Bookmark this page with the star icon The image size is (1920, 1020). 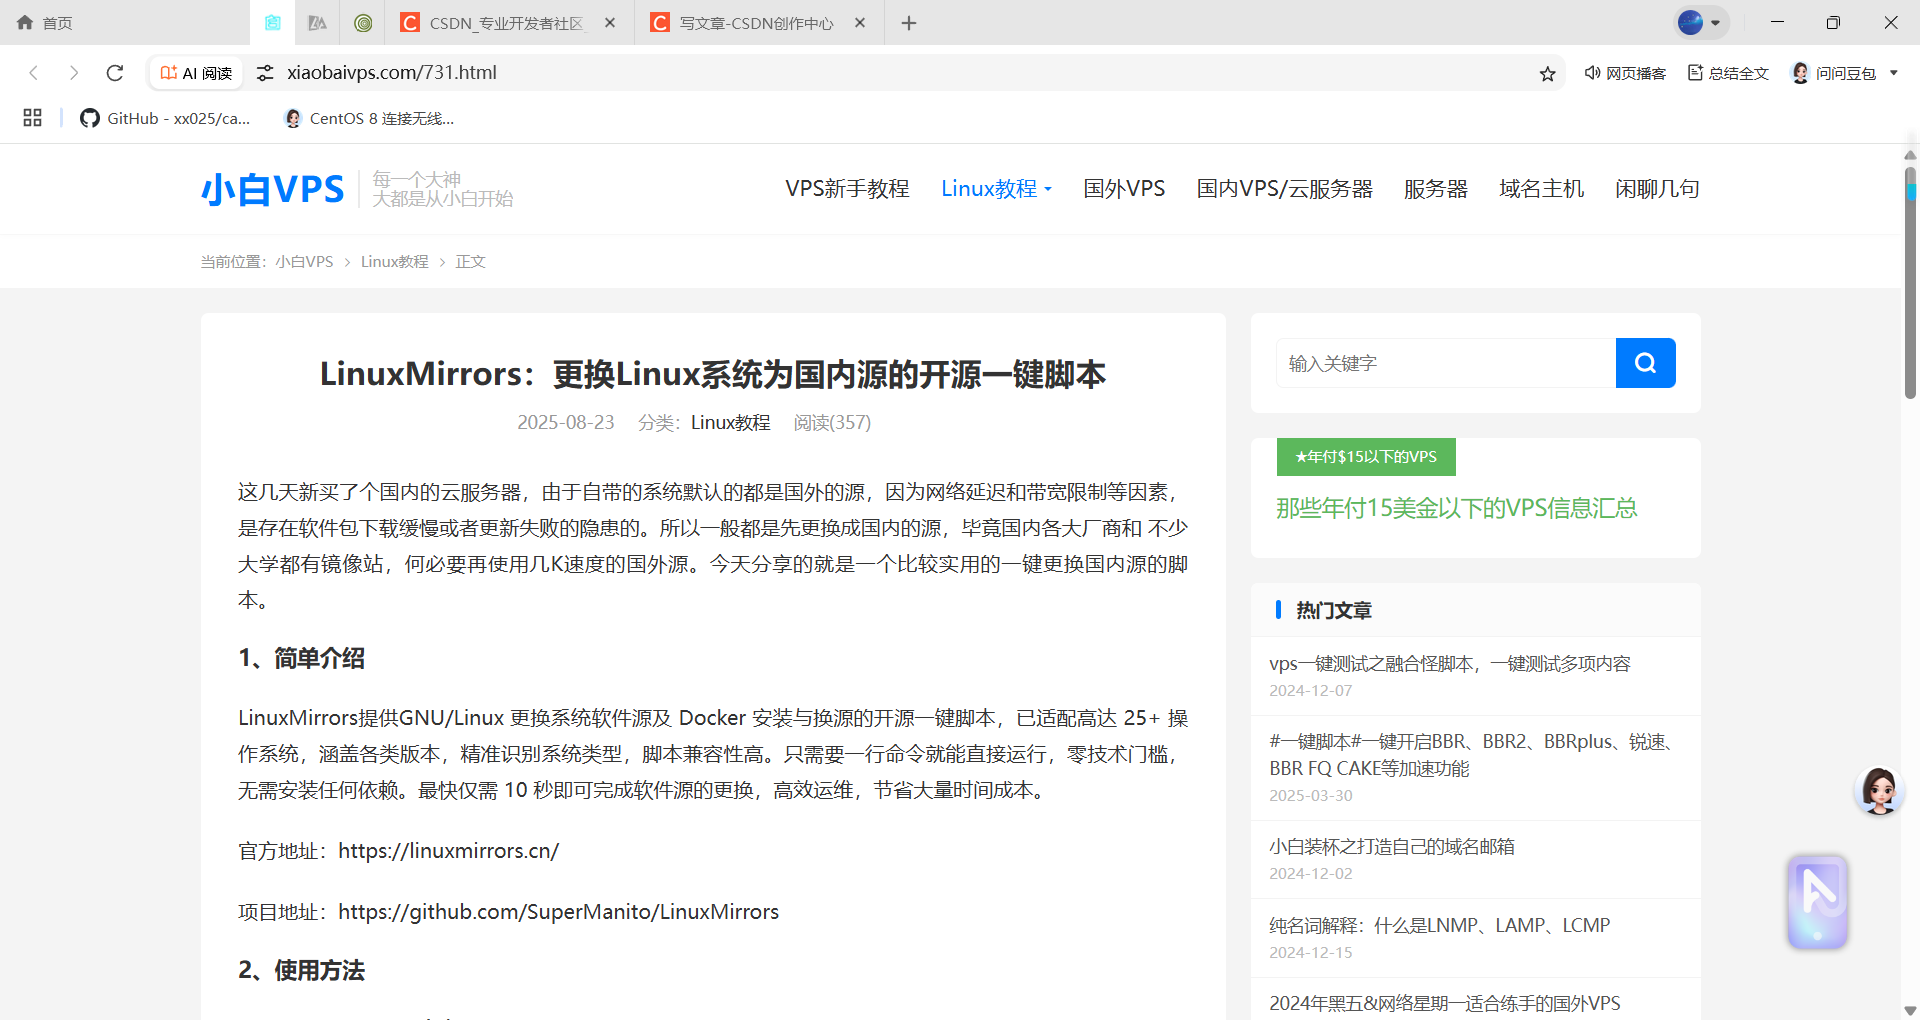pyautogui.click(x=1547, y=73)
